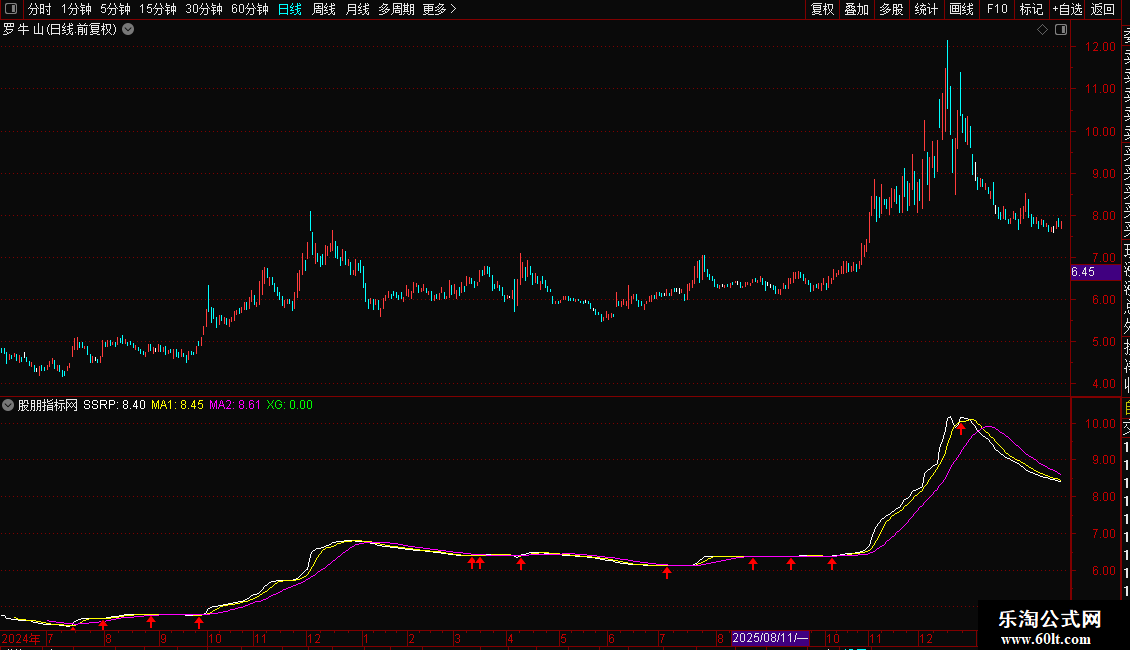Viewport: 1130px width, 650px height.
Task: Switch to 月线 monthly chart
Action: pyautogui.click(x=357, y=9)
